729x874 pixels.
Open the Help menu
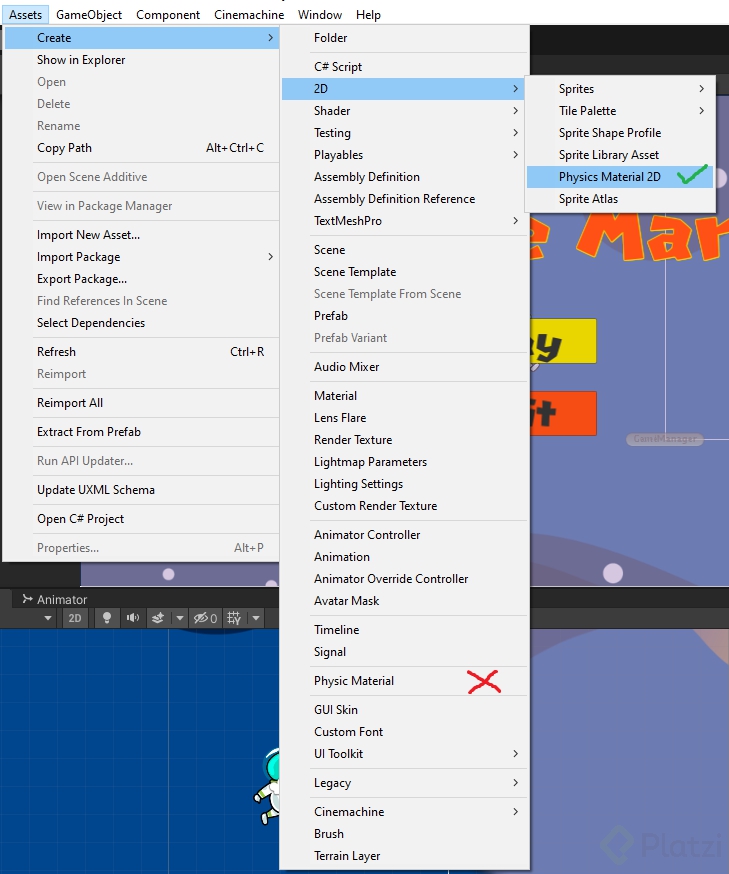368,15
